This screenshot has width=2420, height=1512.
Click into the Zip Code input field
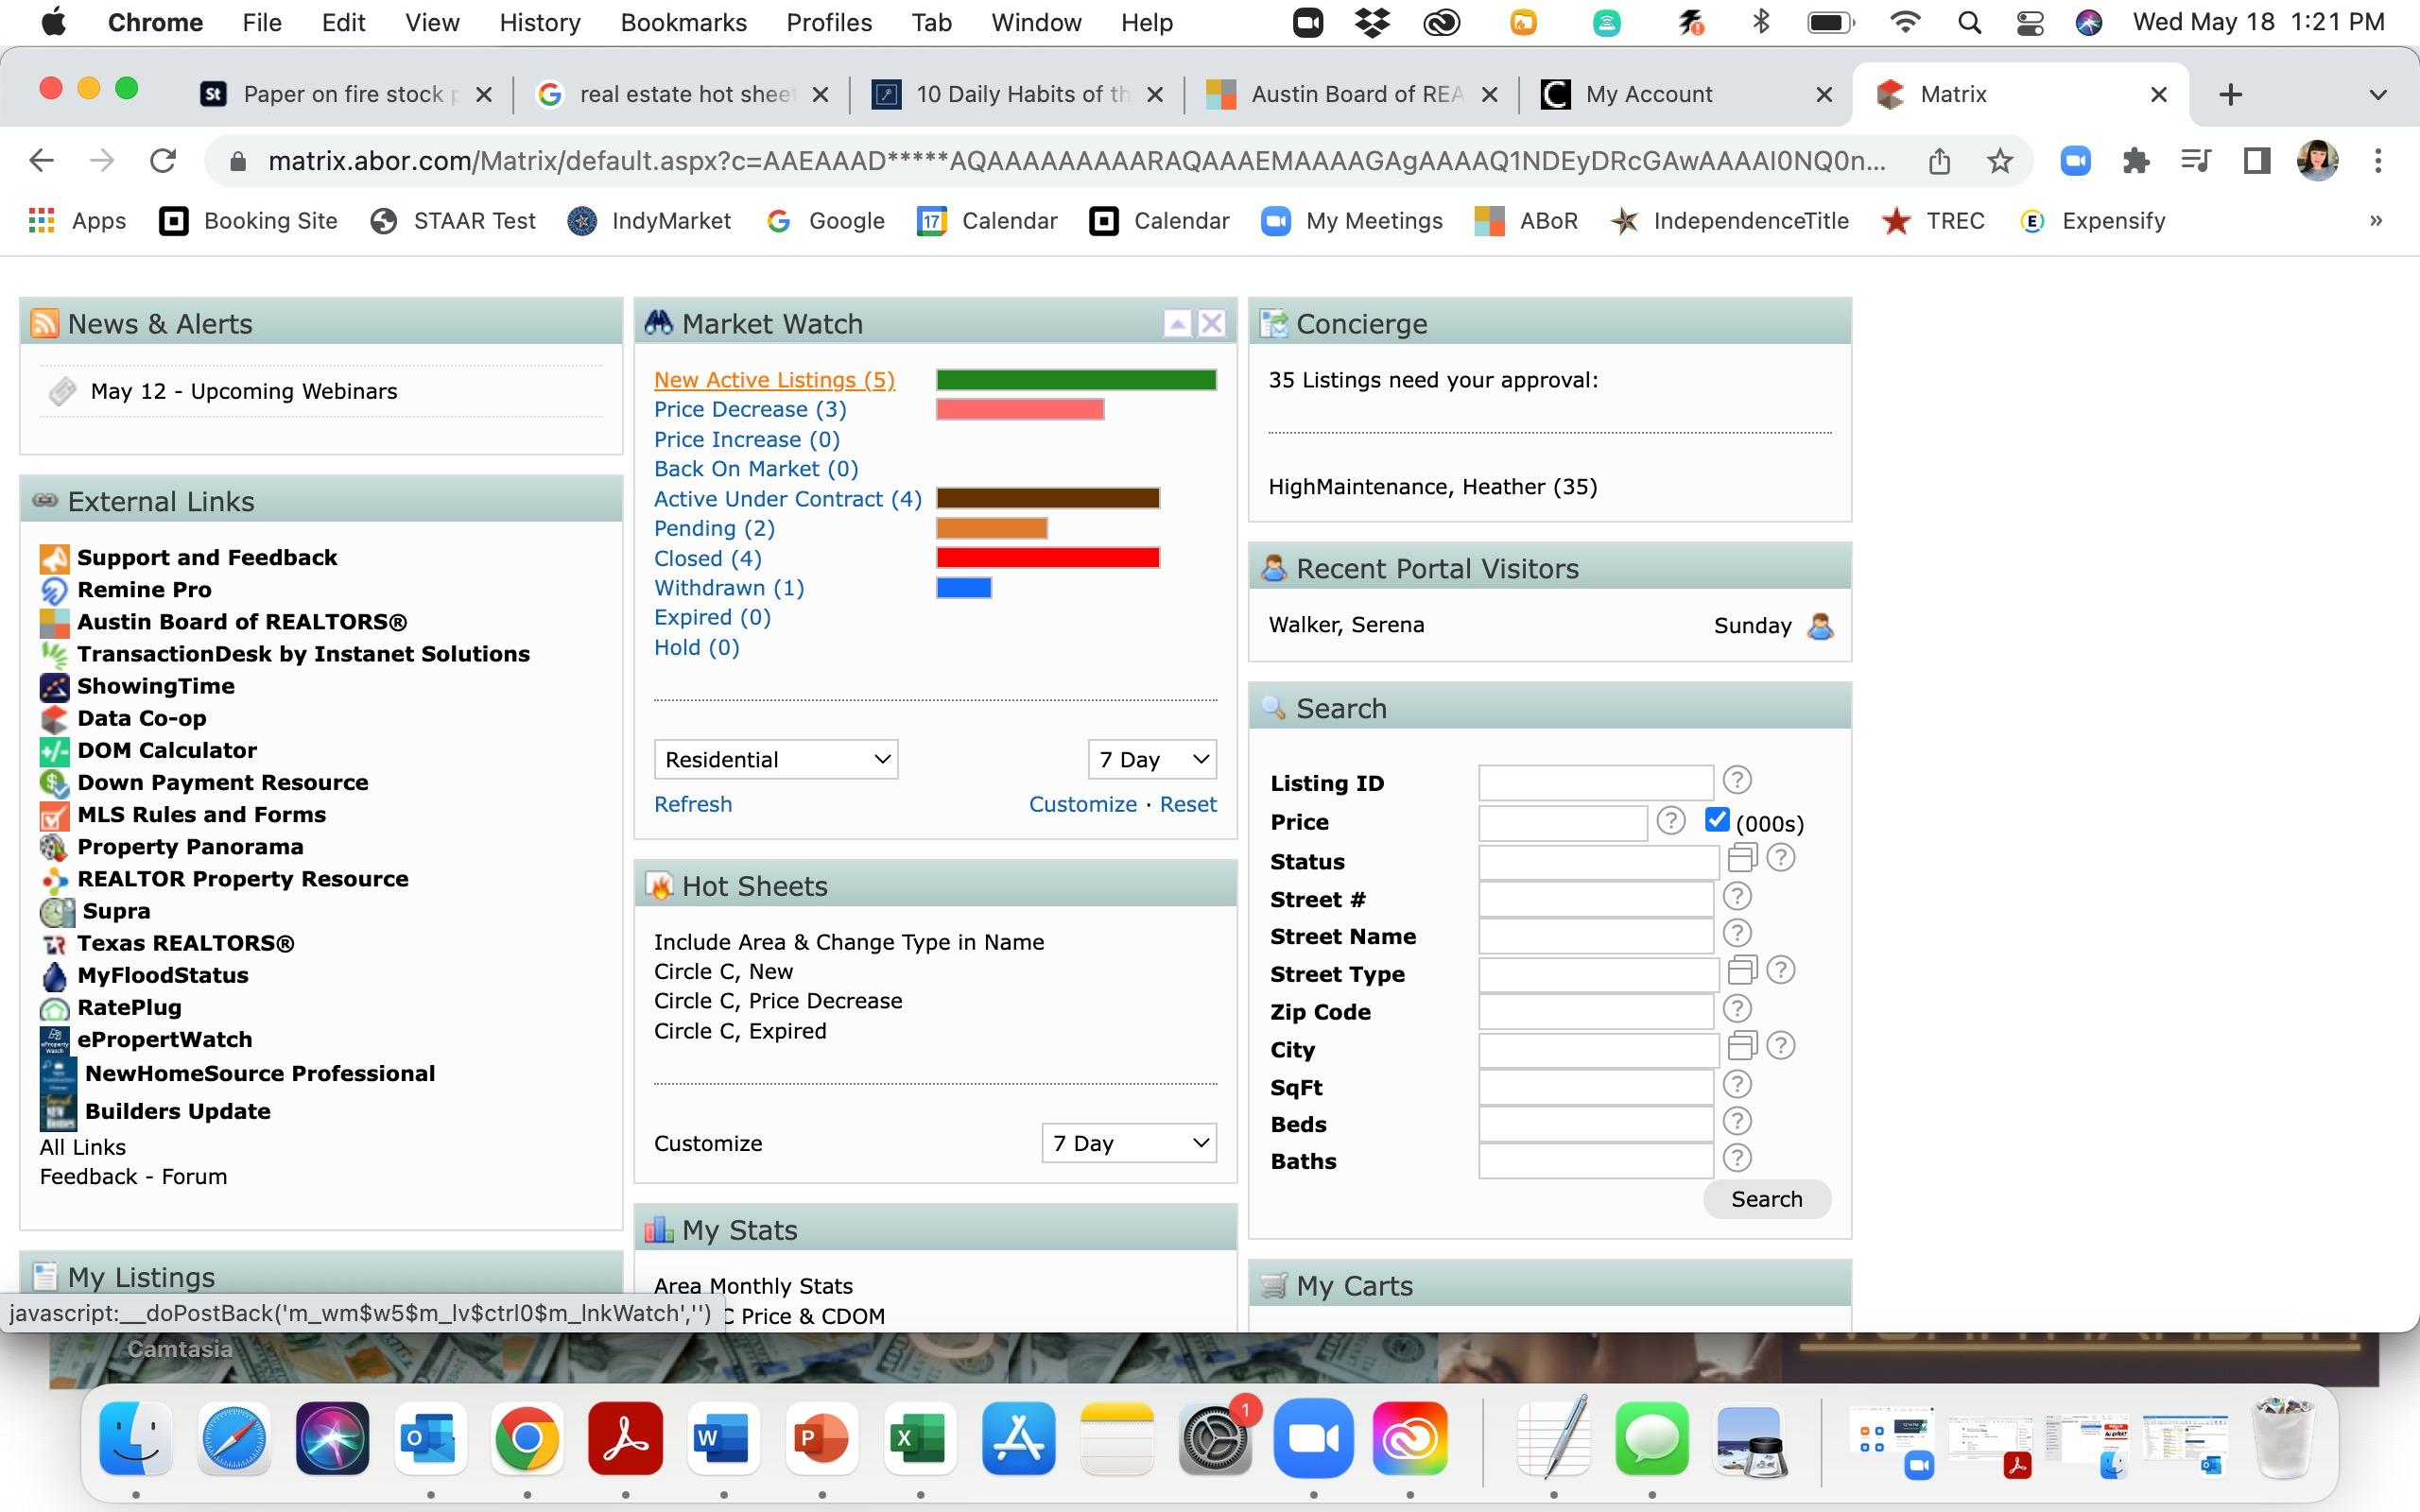point(1595,1011)
